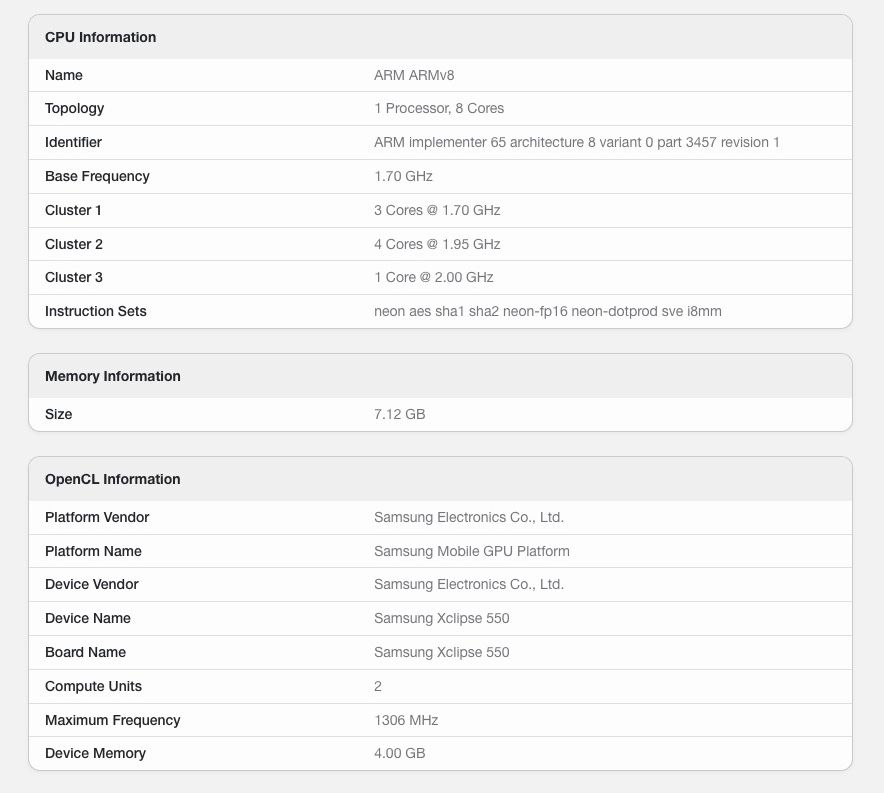Click the Device Vendor label

tap(91, 584)
